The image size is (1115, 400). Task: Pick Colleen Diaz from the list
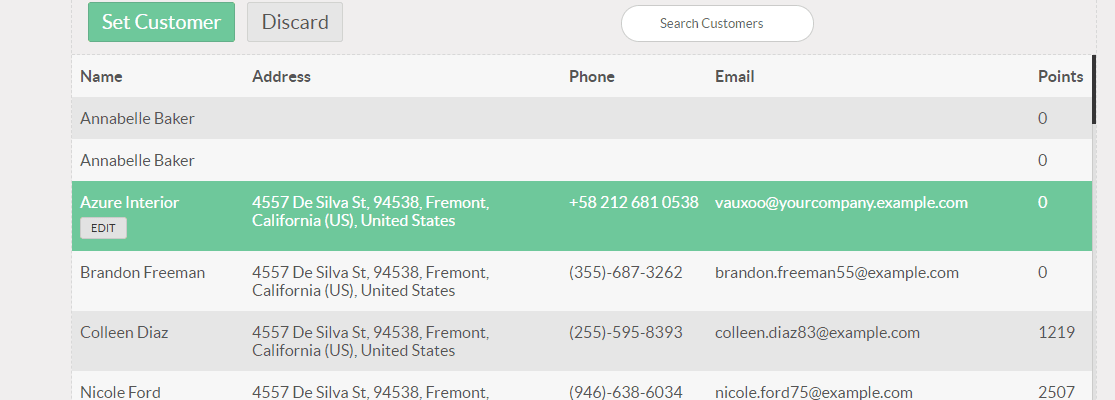coord(124,332)
